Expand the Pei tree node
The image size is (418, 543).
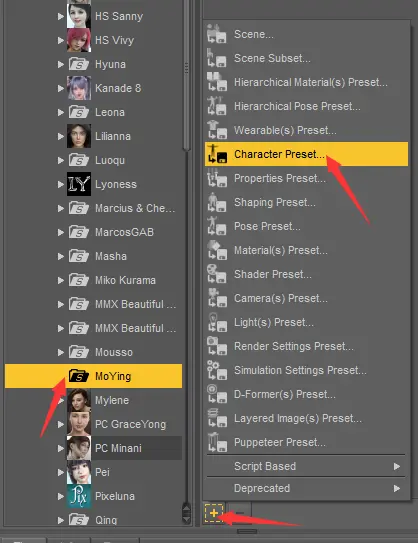point(61,472)
